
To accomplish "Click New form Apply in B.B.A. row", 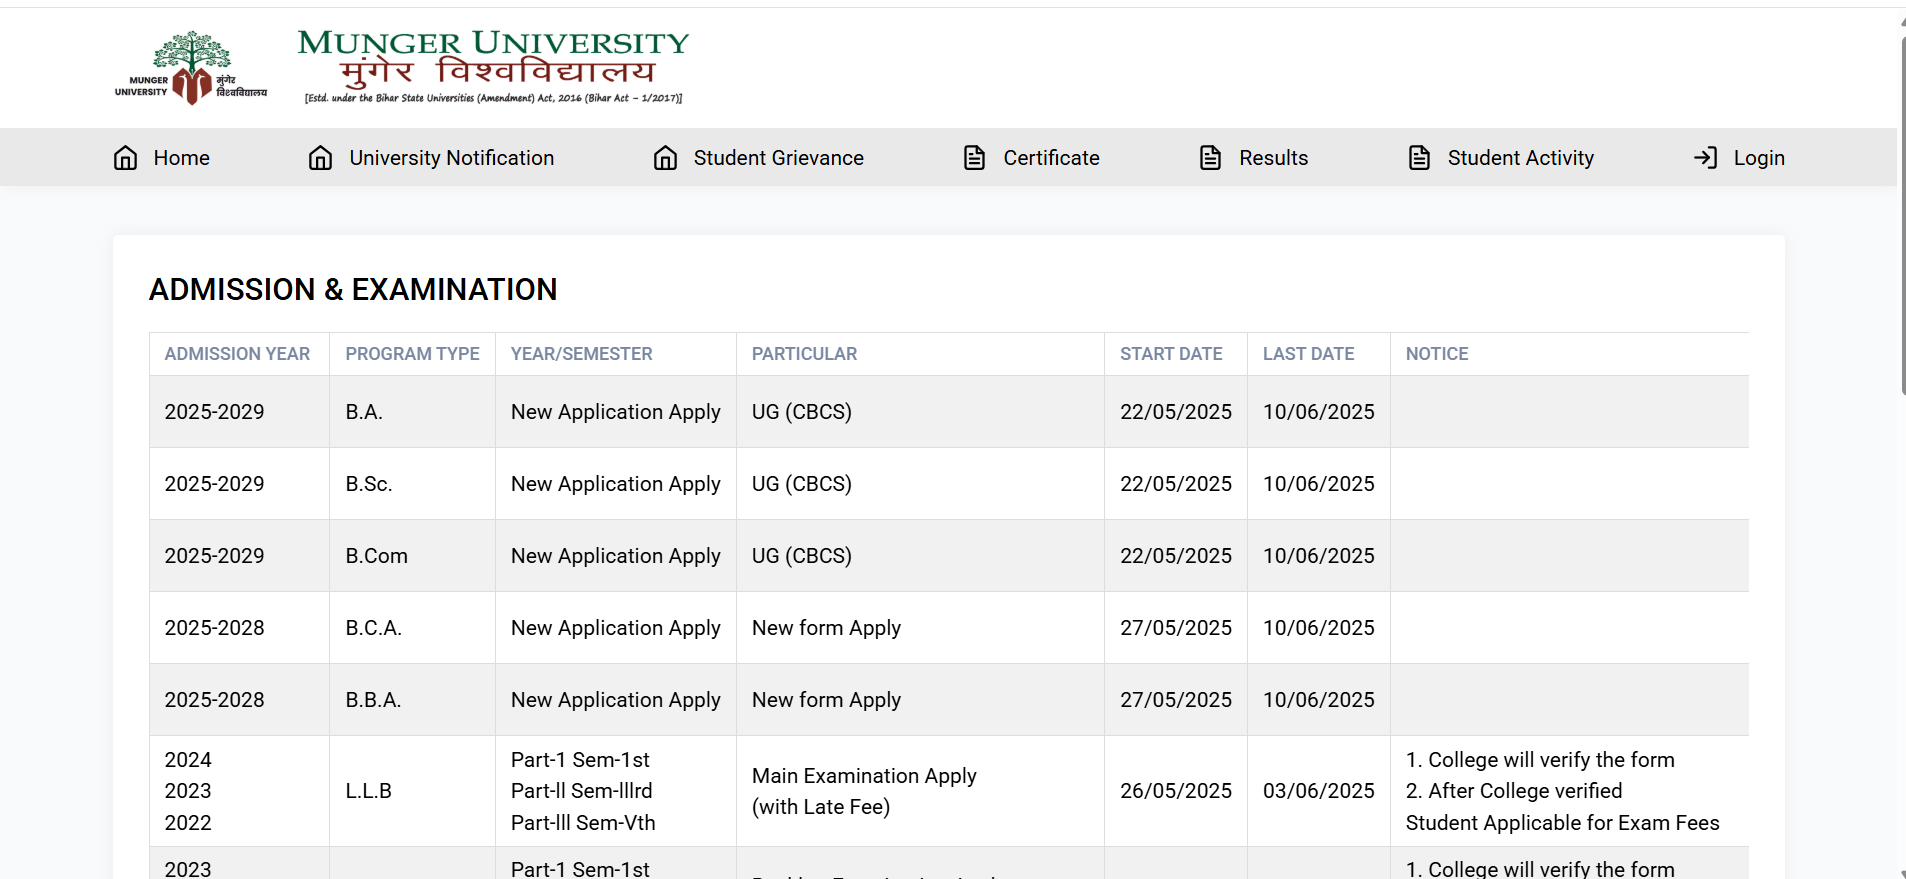I will click(827, 700).
